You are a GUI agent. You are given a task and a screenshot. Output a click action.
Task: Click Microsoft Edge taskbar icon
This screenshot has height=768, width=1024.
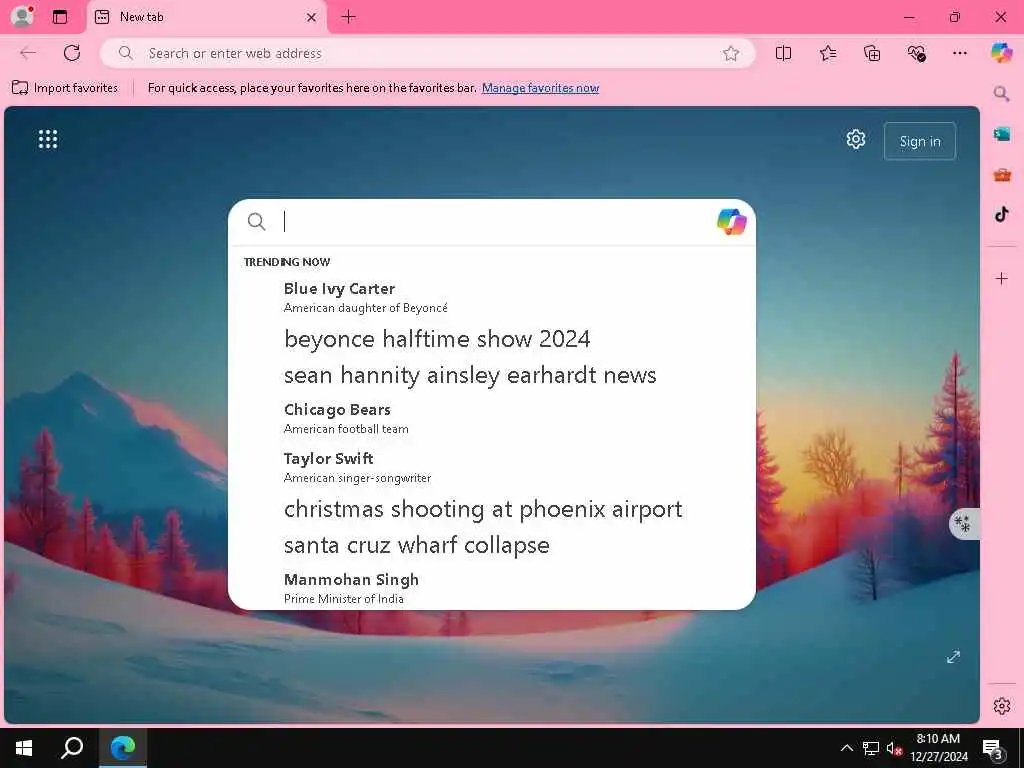(123, 748)
